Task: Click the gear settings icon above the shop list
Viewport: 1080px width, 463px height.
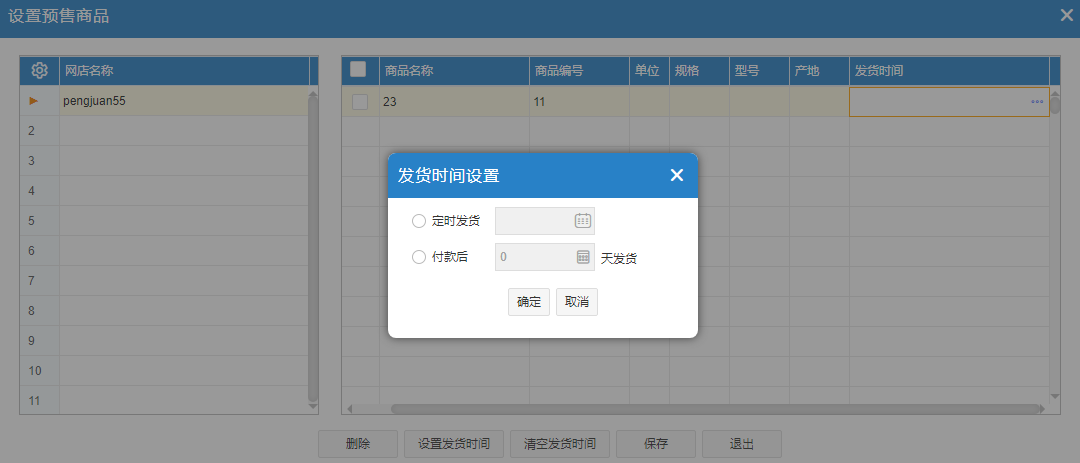Action: point(40,70)
